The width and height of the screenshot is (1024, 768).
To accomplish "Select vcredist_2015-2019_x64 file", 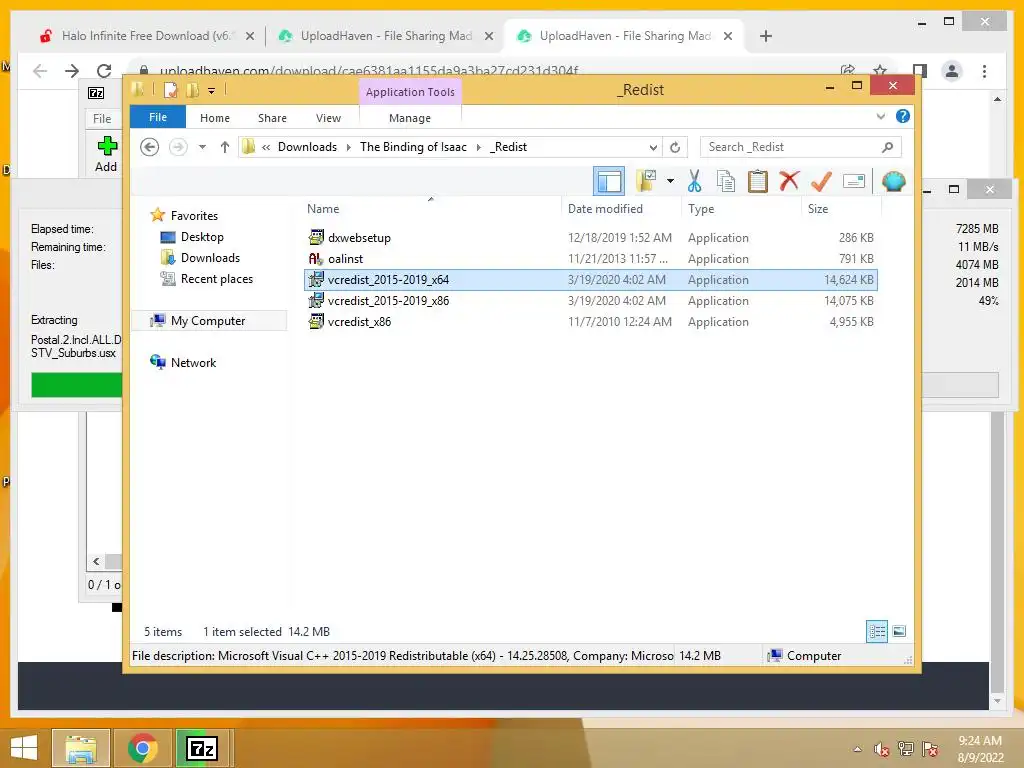I will click(x=591, y=280).
